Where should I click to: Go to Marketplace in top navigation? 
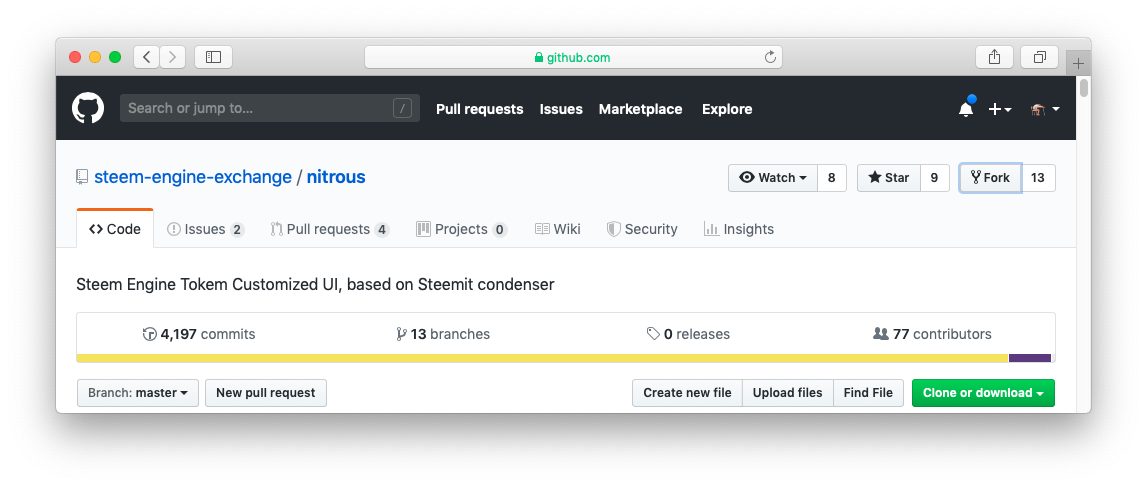(640, 109)
